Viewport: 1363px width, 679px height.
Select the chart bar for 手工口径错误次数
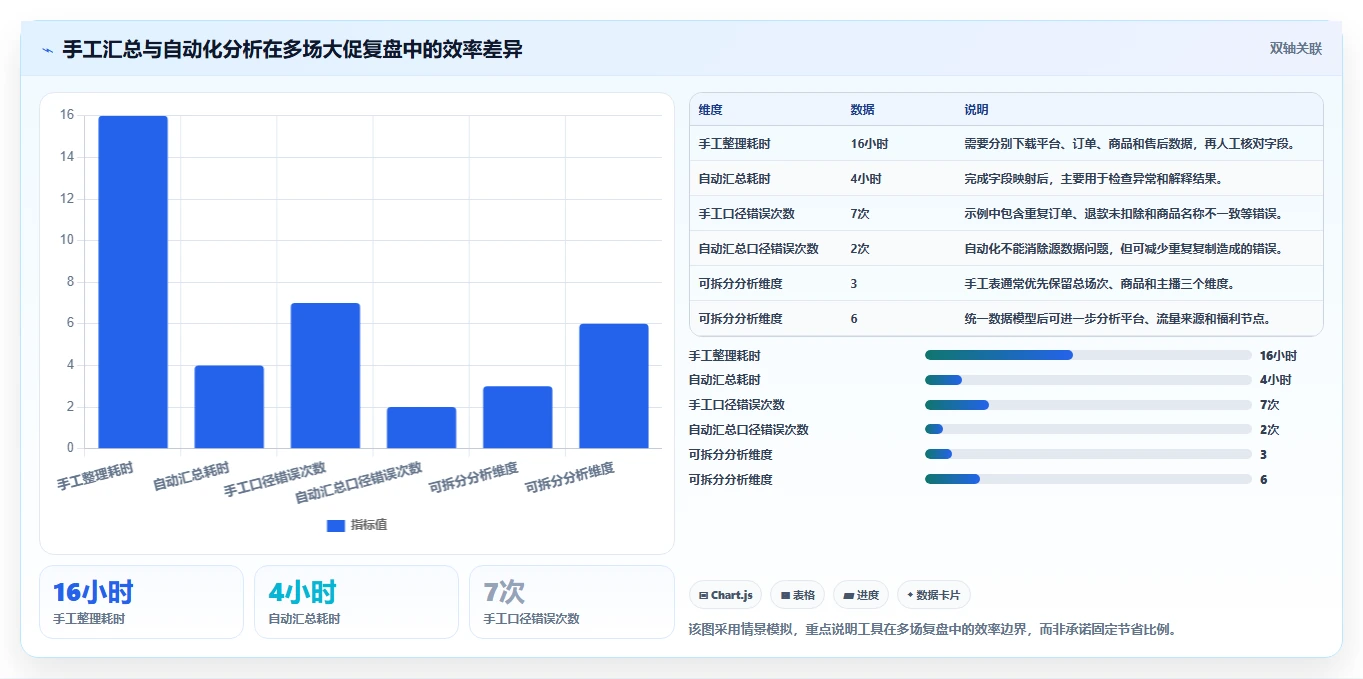[x=325, y=376]
